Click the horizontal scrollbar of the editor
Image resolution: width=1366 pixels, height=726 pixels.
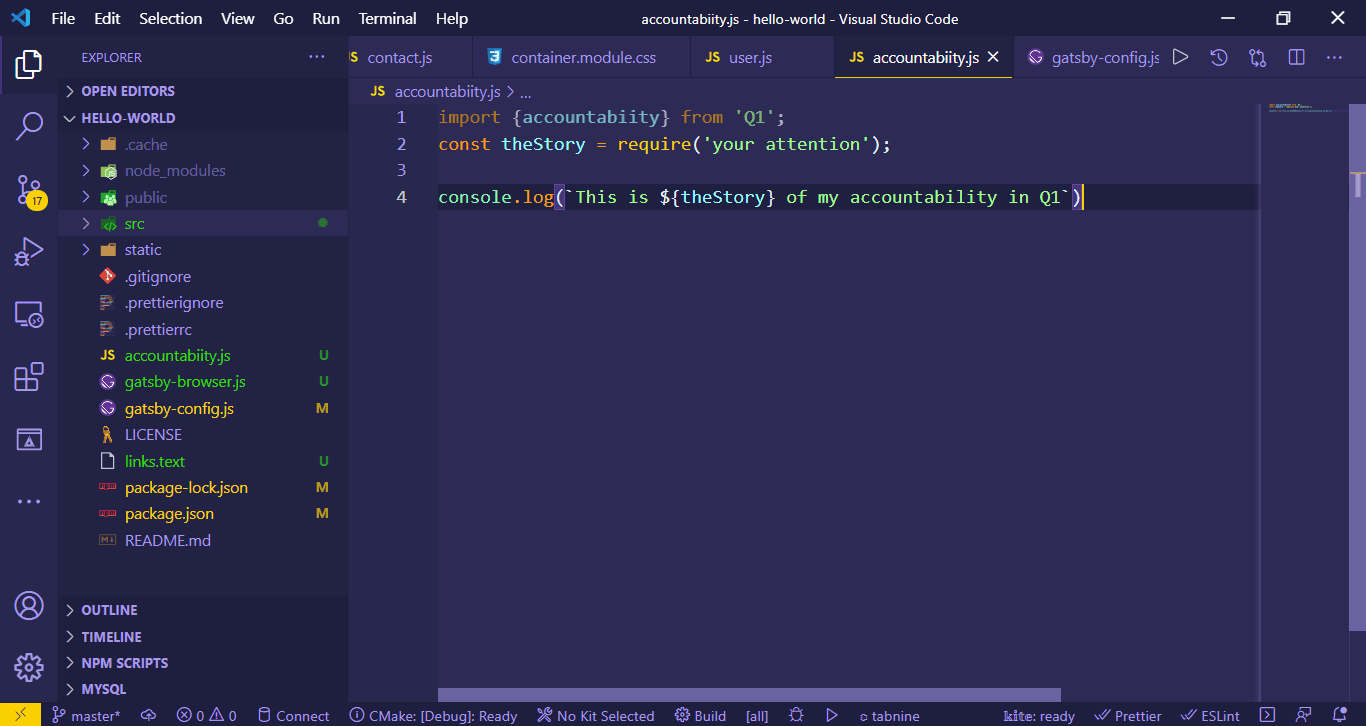(x=749, y=695)
